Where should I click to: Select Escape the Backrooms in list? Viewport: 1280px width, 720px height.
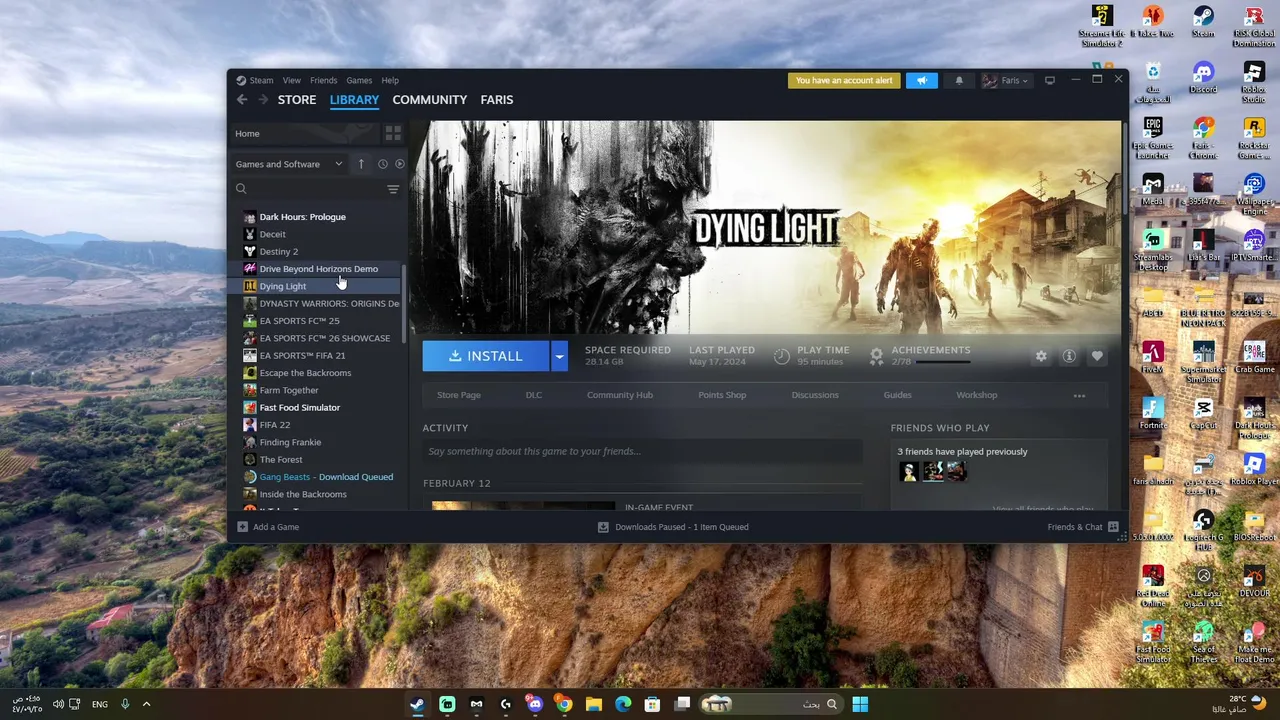[x=305, y=373]
